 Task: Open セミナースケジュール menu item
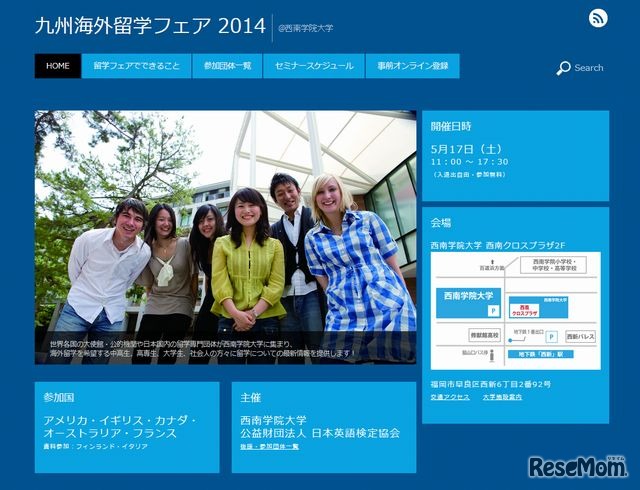click(x=314, y=66)
